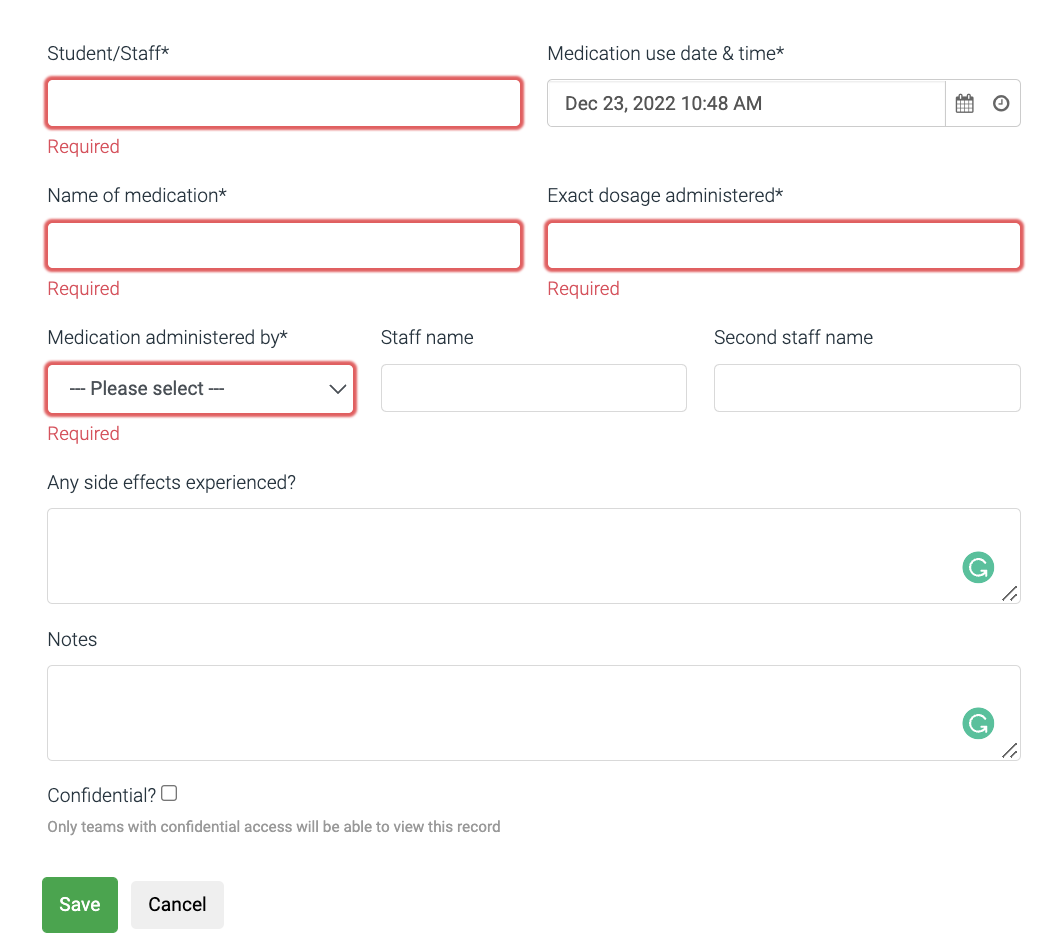
Task: Tick the Confidential checkbox
Action: [169, 793]
